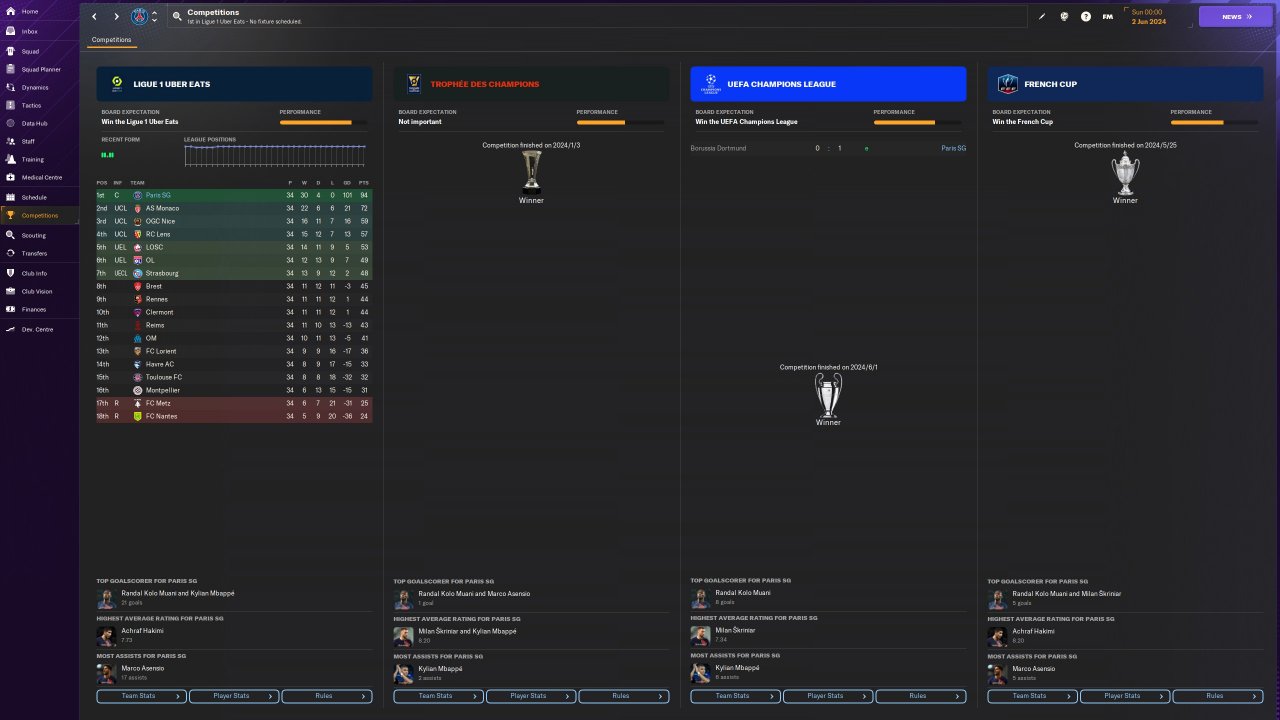Open Player Stats under Ligue 1 Uber Eats

234,696
